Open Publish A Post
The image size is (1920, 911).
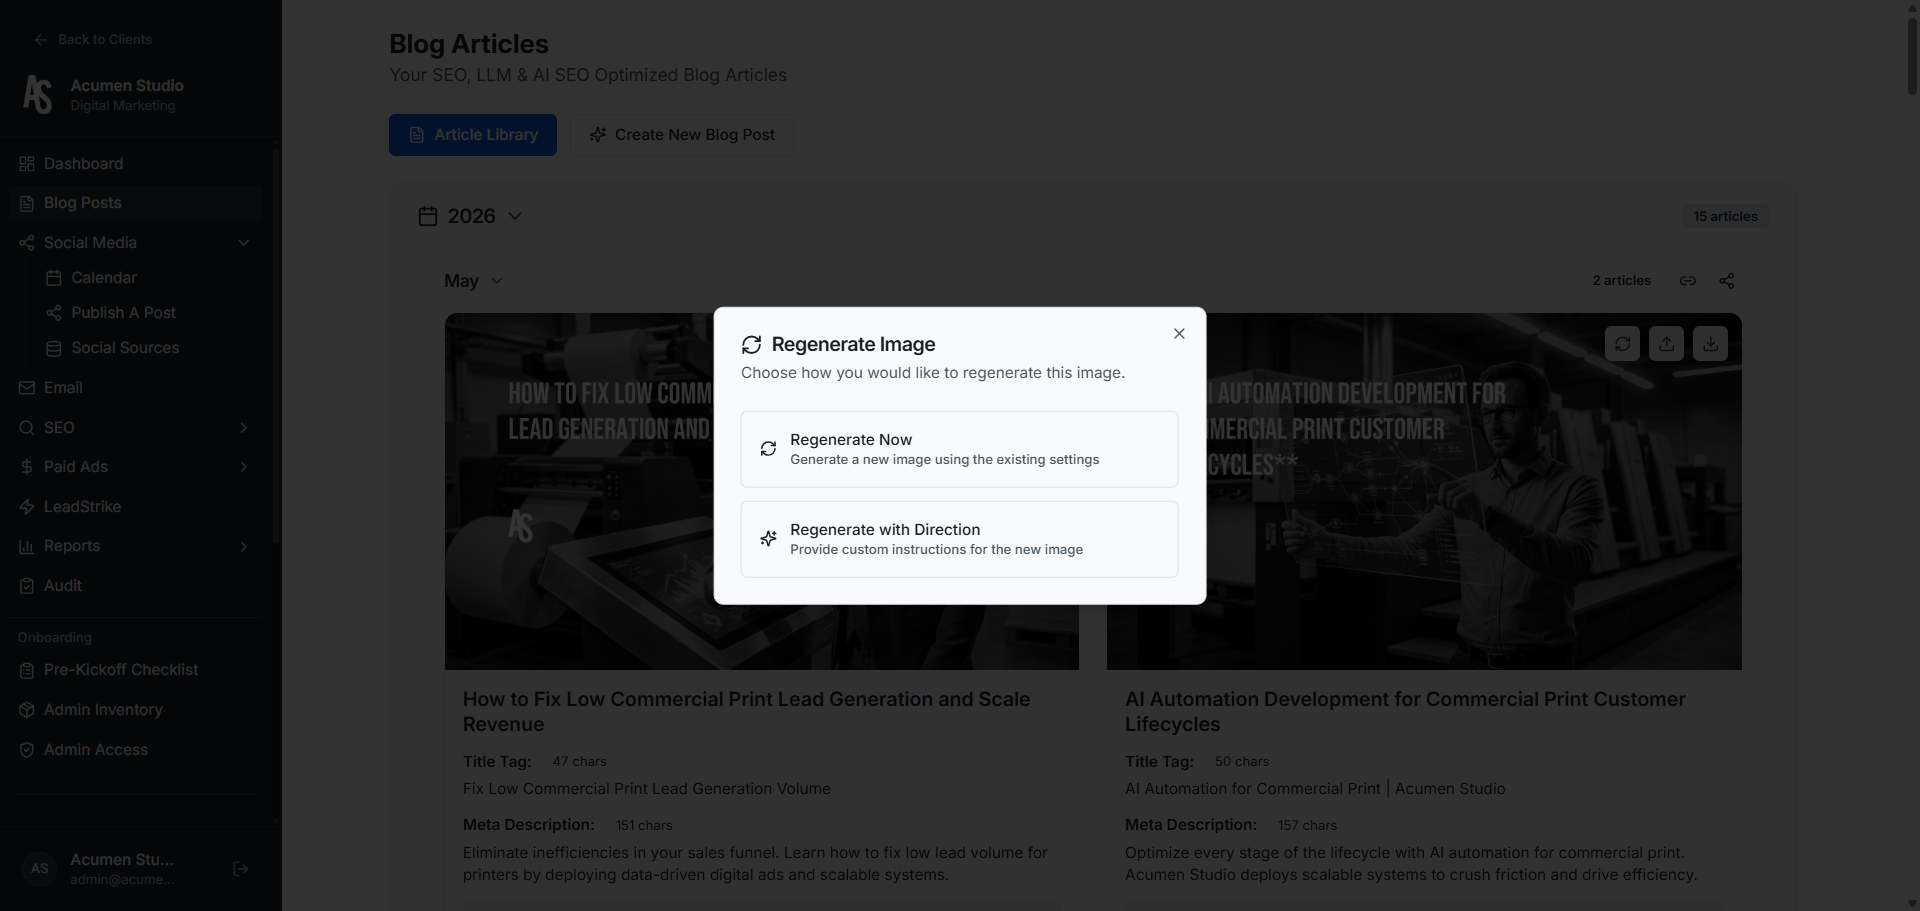tap(123, 313)
